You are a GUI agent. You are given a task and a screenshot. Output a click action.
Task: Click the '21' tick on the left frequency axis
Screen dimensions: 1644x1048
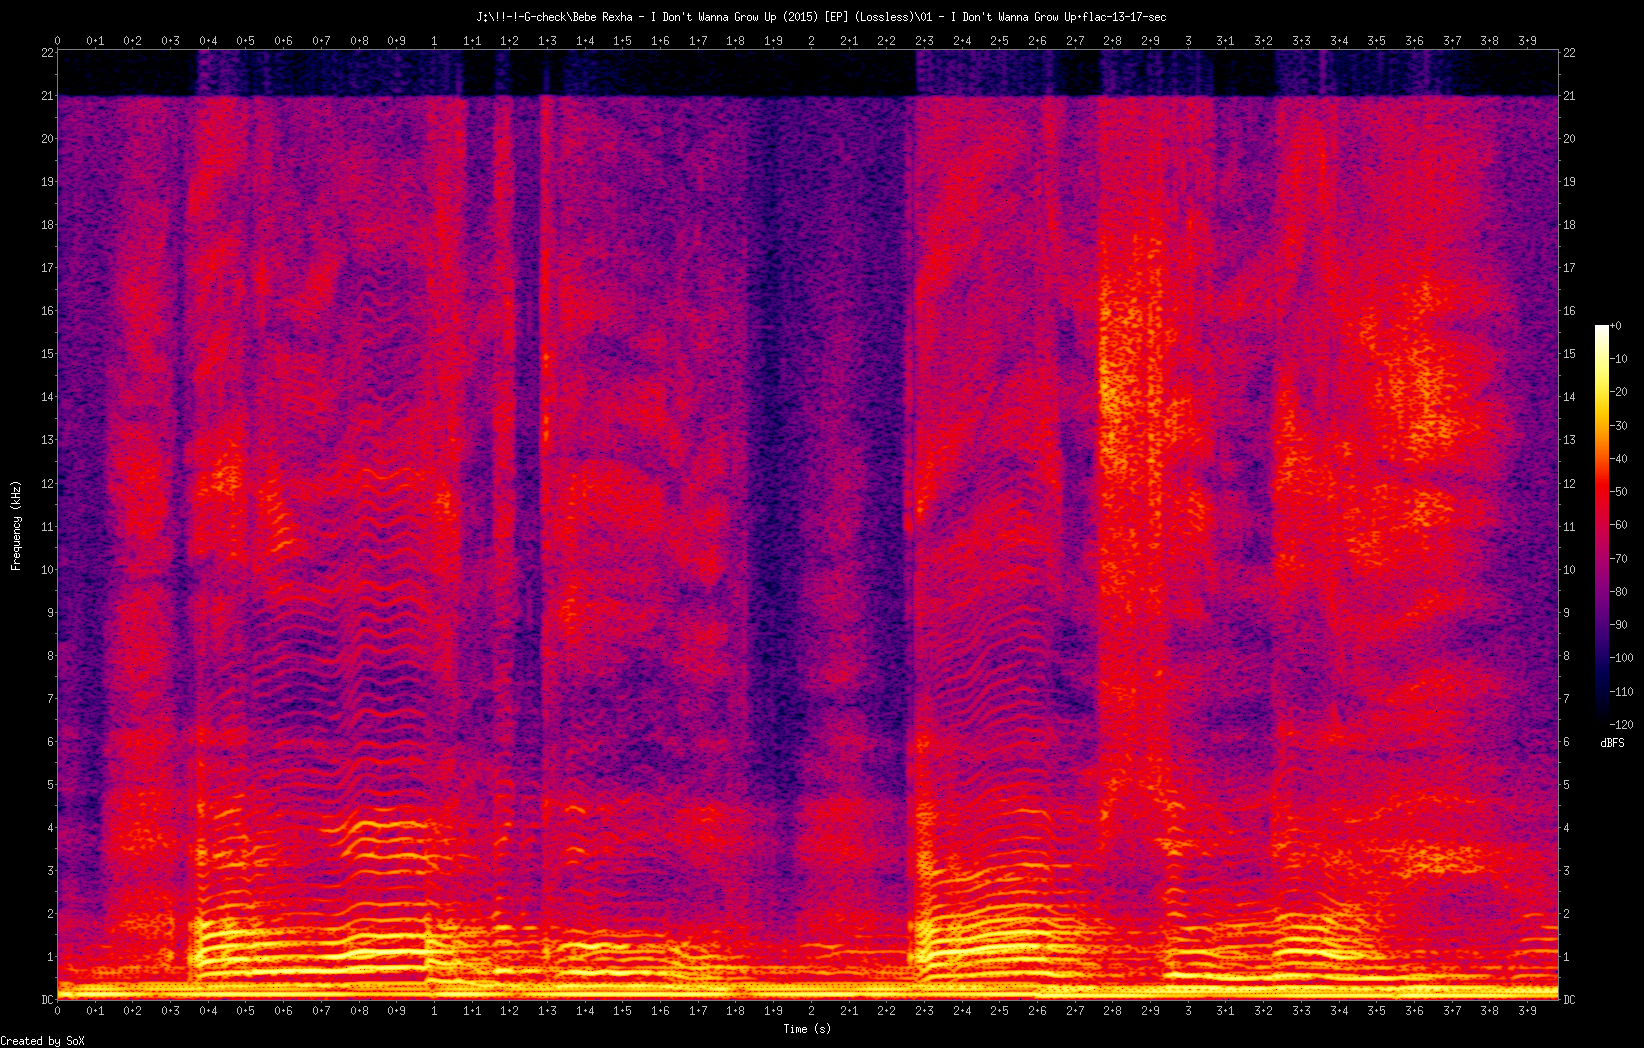[x=47, y=96]
